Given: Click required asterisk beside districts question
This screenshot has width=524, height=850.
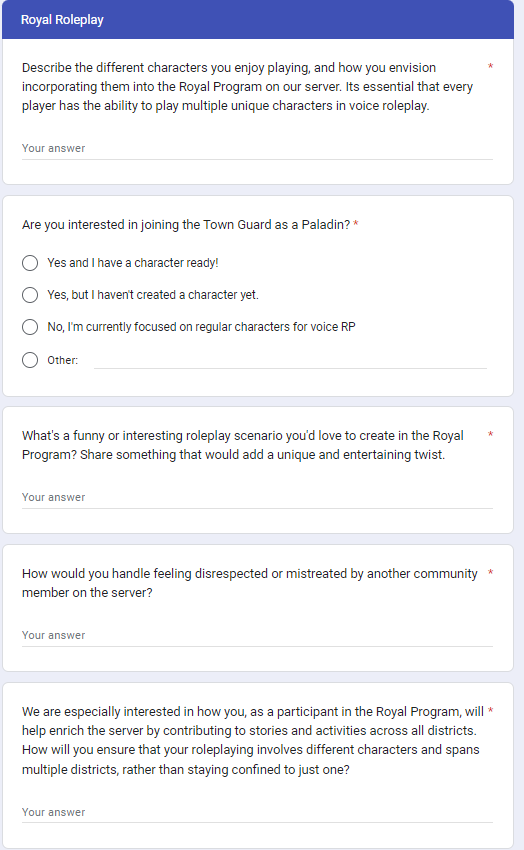Looking at the screenshot, I should 490,711.
